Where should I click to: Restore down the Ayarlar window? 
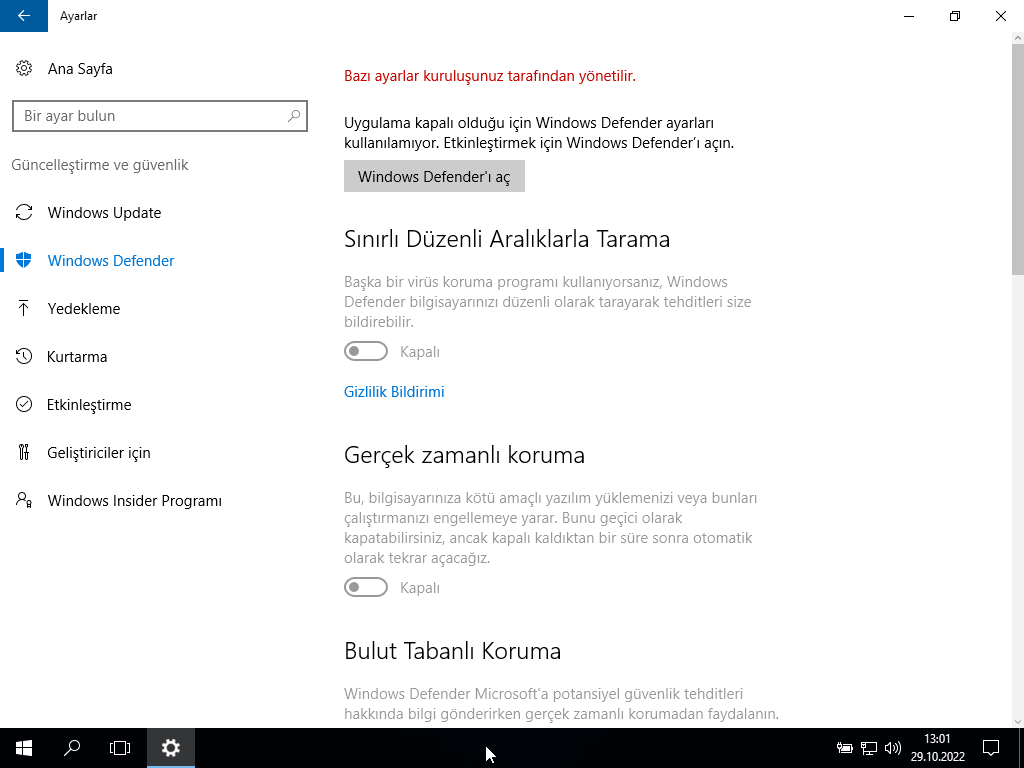point(955,16)
